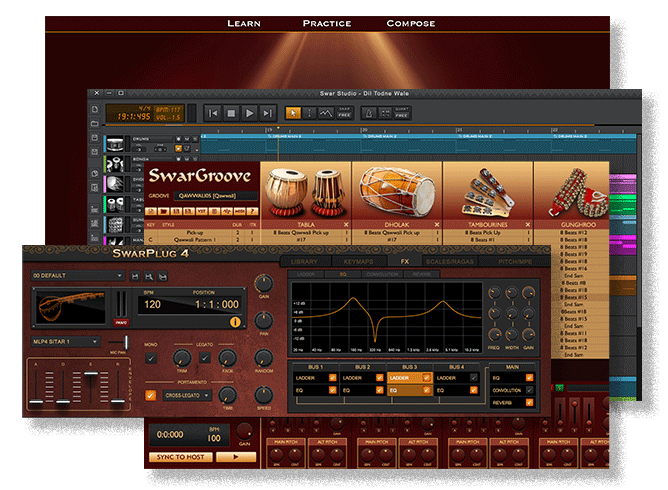Screen dimensions: 668x490
Task: Click the sitar instrument image in SwarPlug
Action: pyautogui.click(x=70, y=307)
